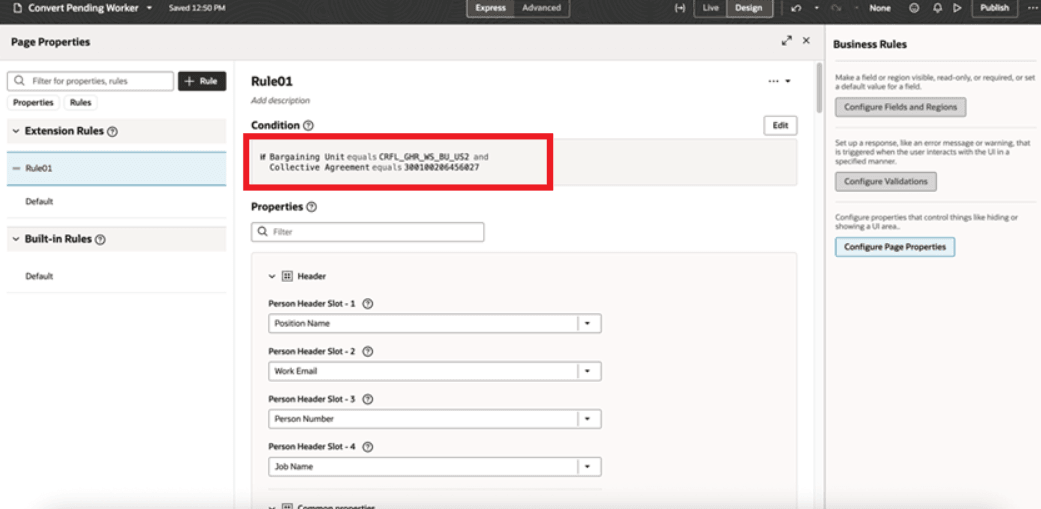Click the + Rule button
Screen dimensions: 1041x509
pos(202,81)
